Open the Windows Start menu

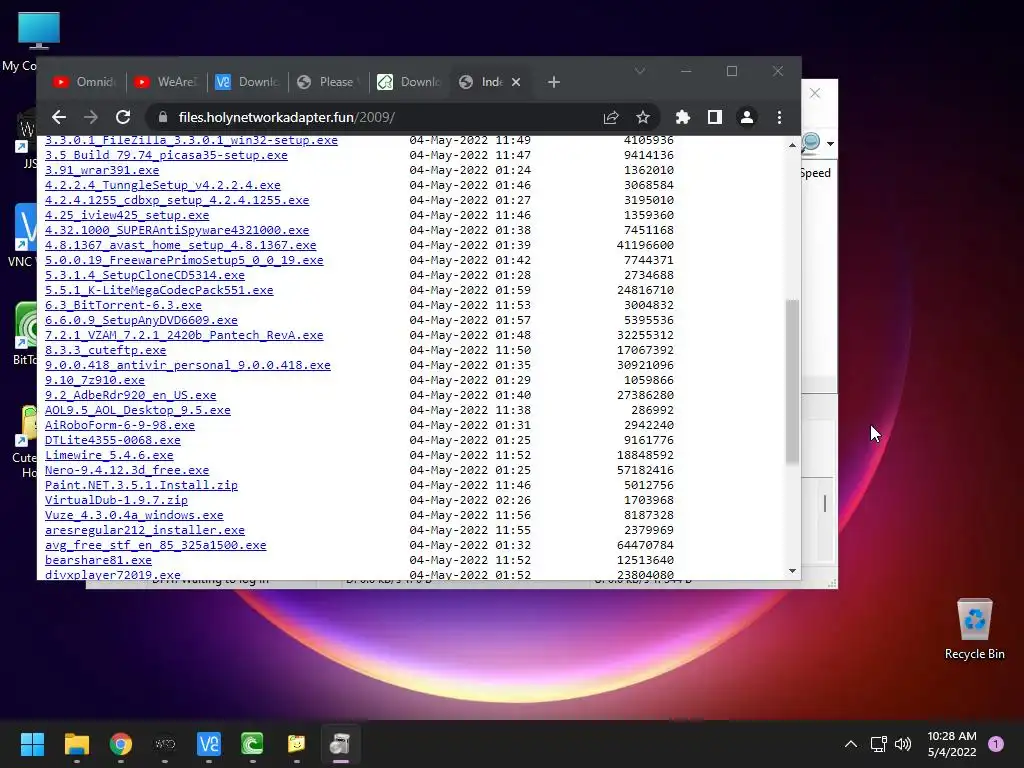point(32,744)
